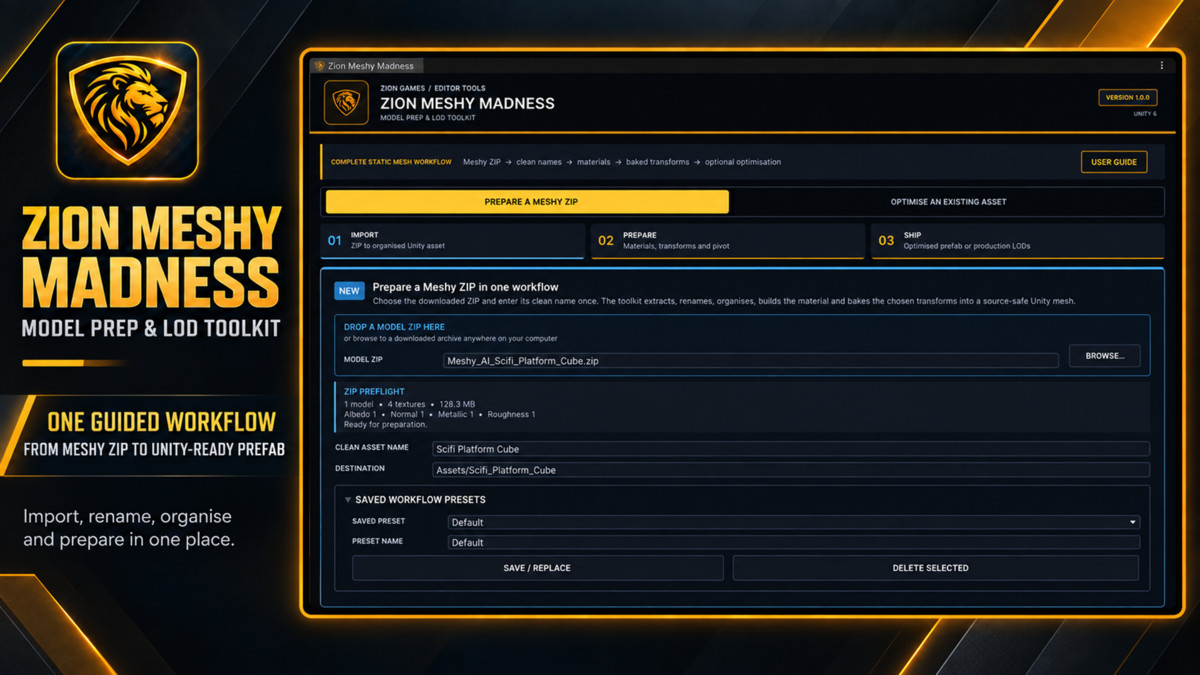Open the User Guide

1114,162
